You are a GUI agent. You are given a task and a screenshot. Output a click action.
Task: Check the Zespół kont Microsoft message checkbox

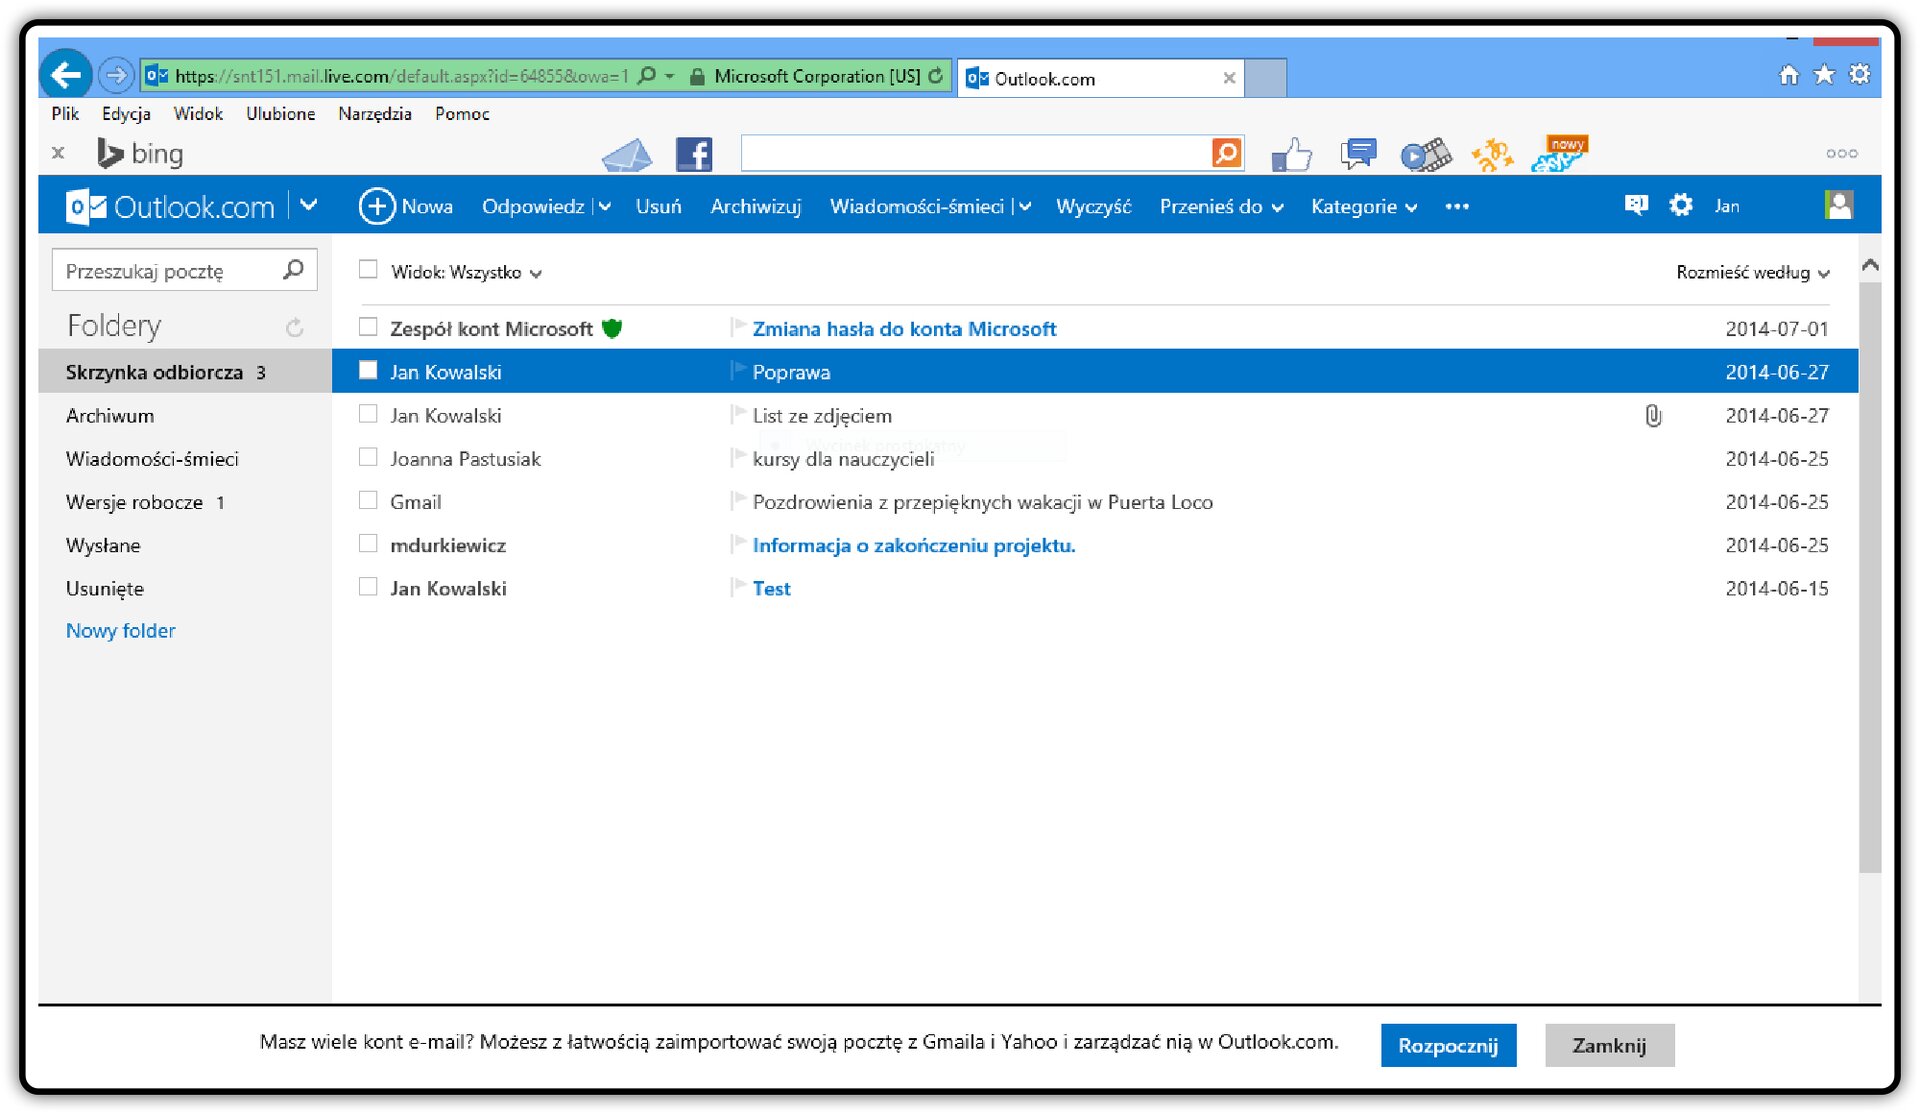[368, 326]
